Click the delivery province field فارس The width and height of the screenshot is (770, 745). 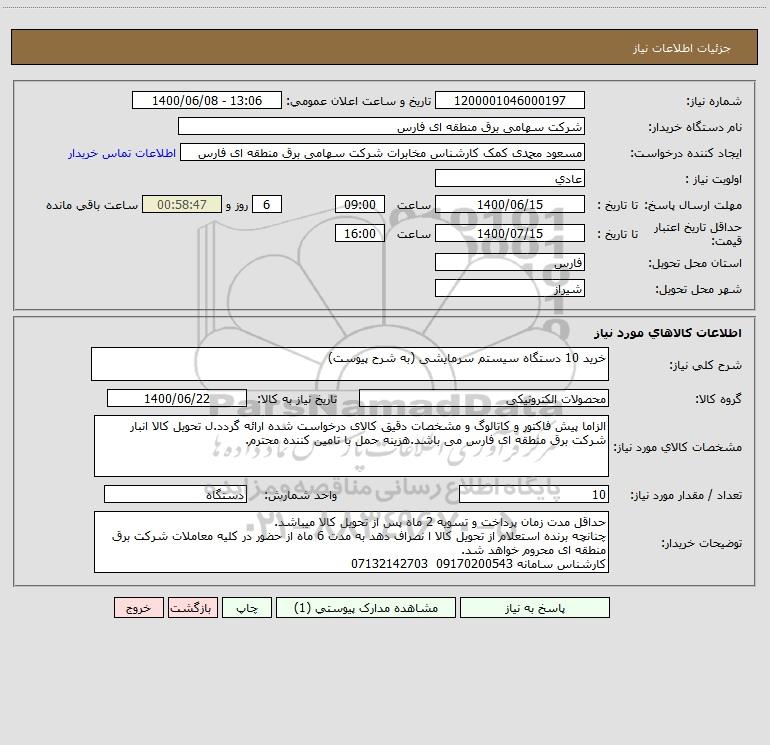click(x=510, y=262)
